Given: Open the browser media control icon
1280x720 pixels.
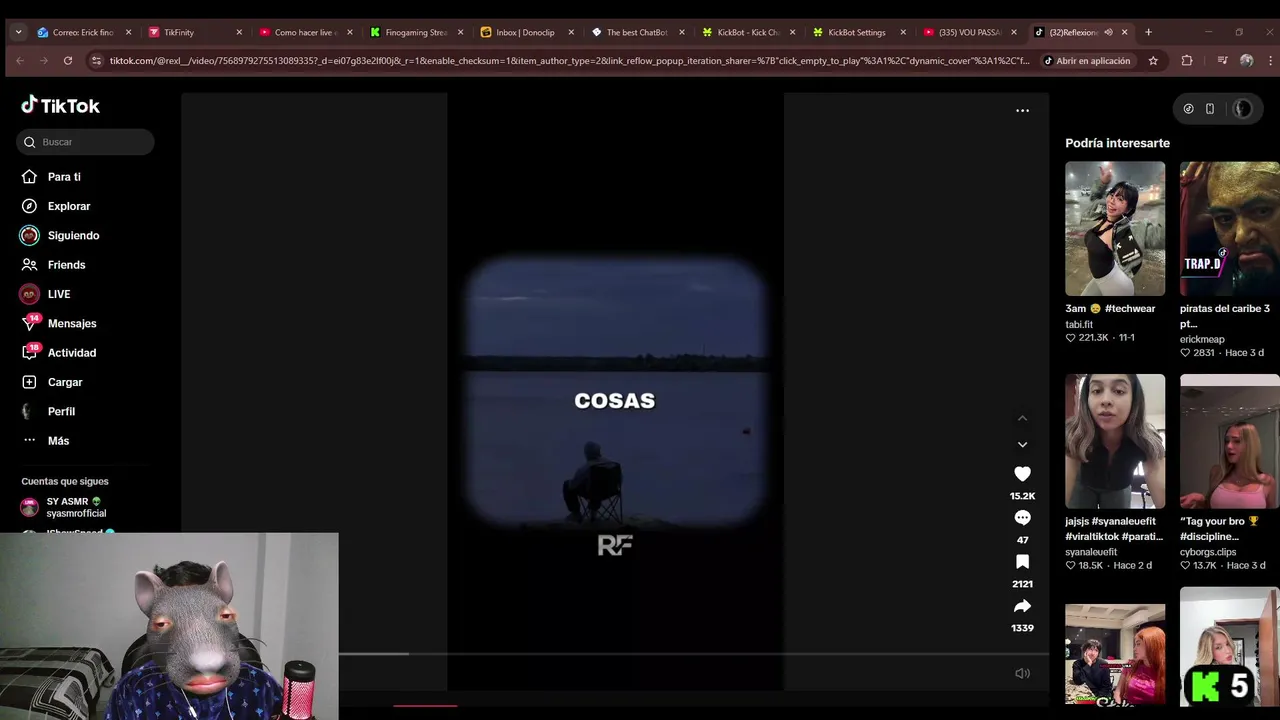Looking at the screenshot, I should (x=1222, y=61).
